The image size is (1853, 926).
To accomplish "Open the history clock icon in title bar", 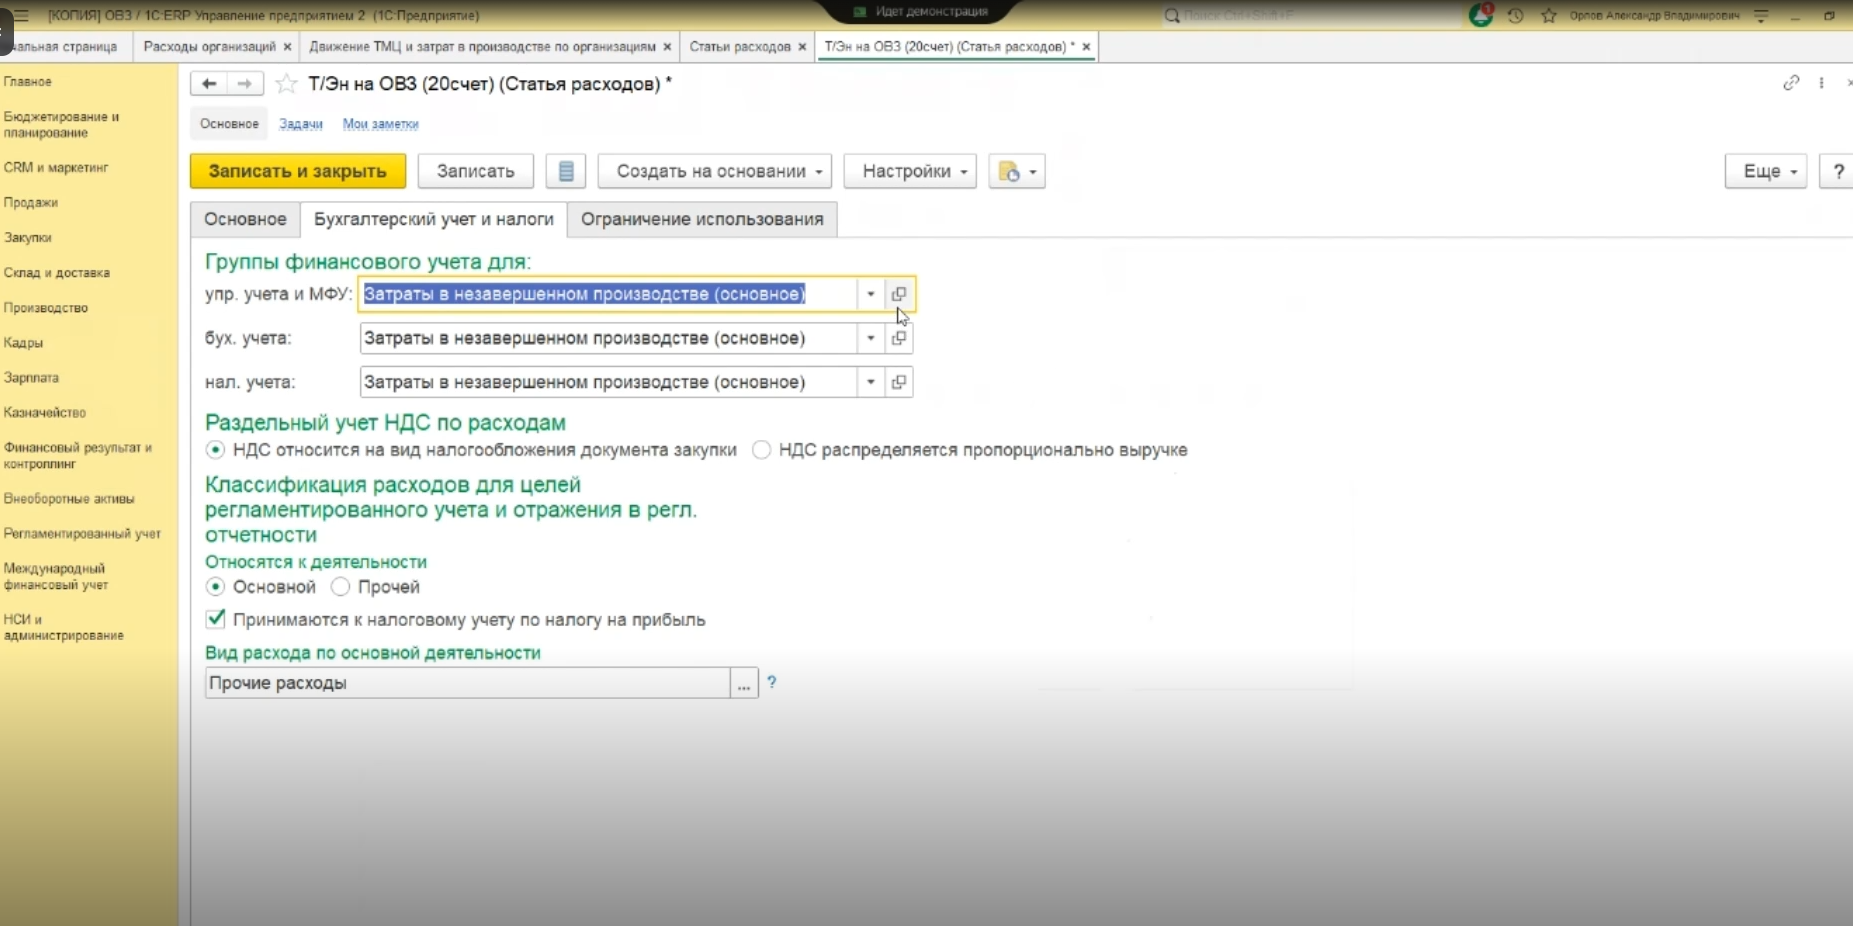I will (1516, 15).
